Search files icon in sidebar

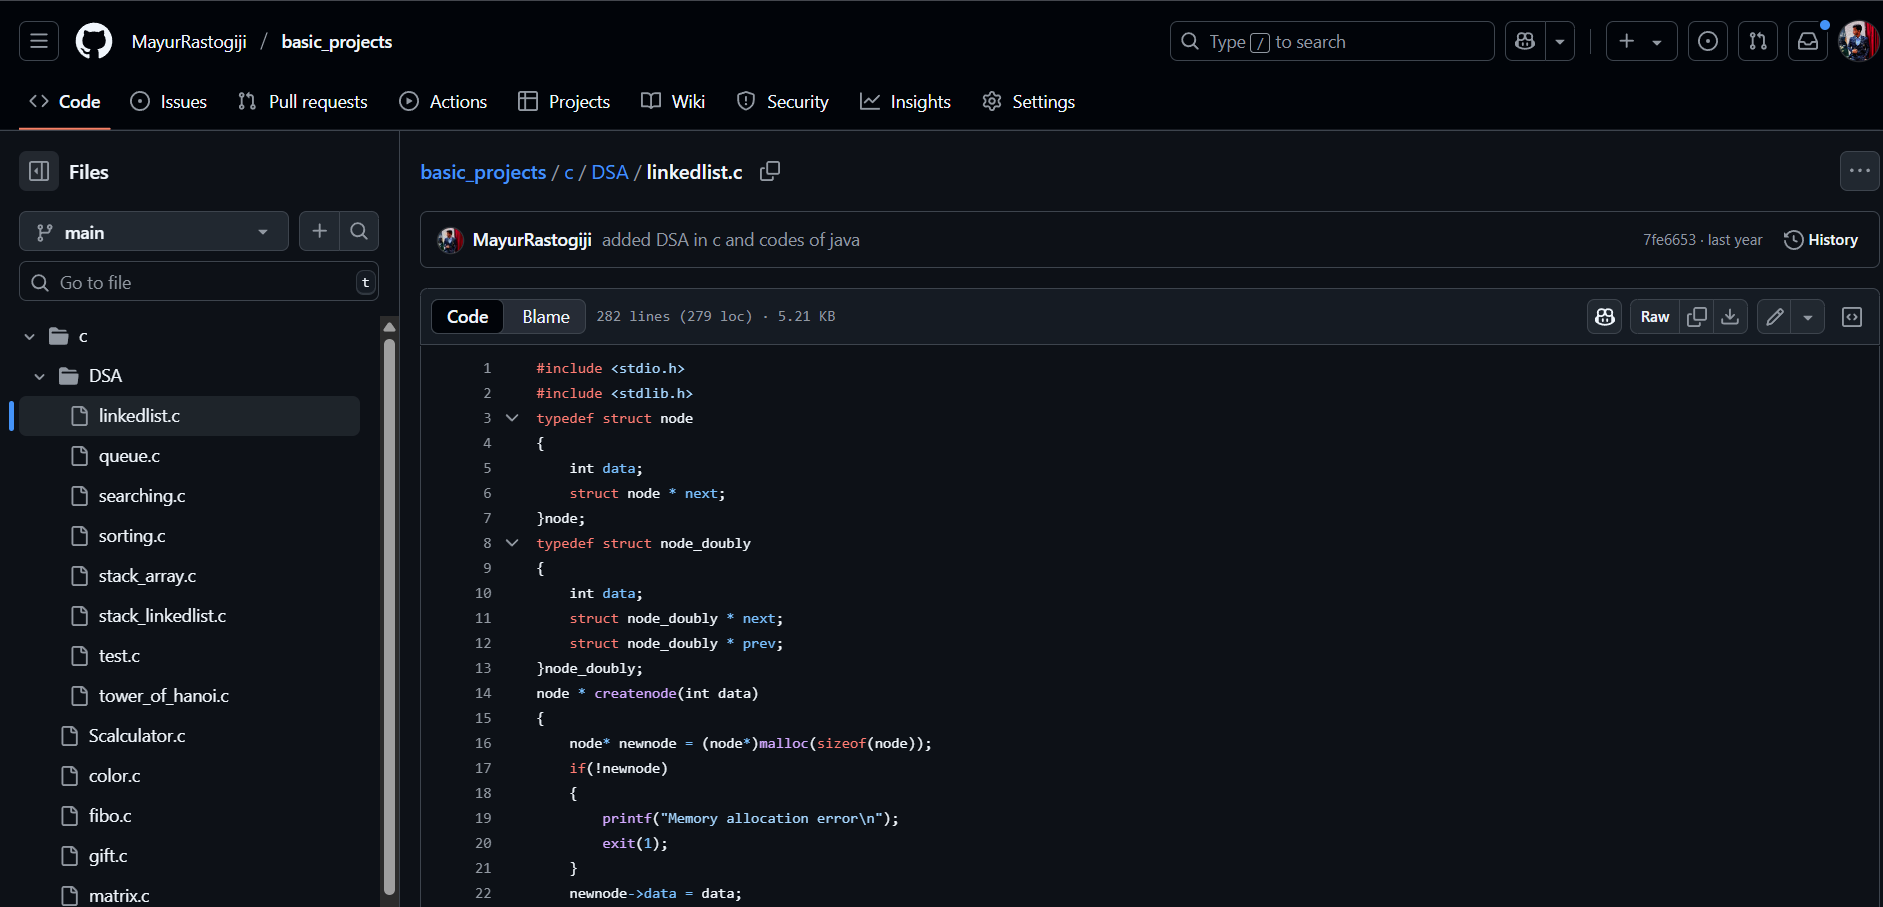pyautogui.click(x=359, y=232)
